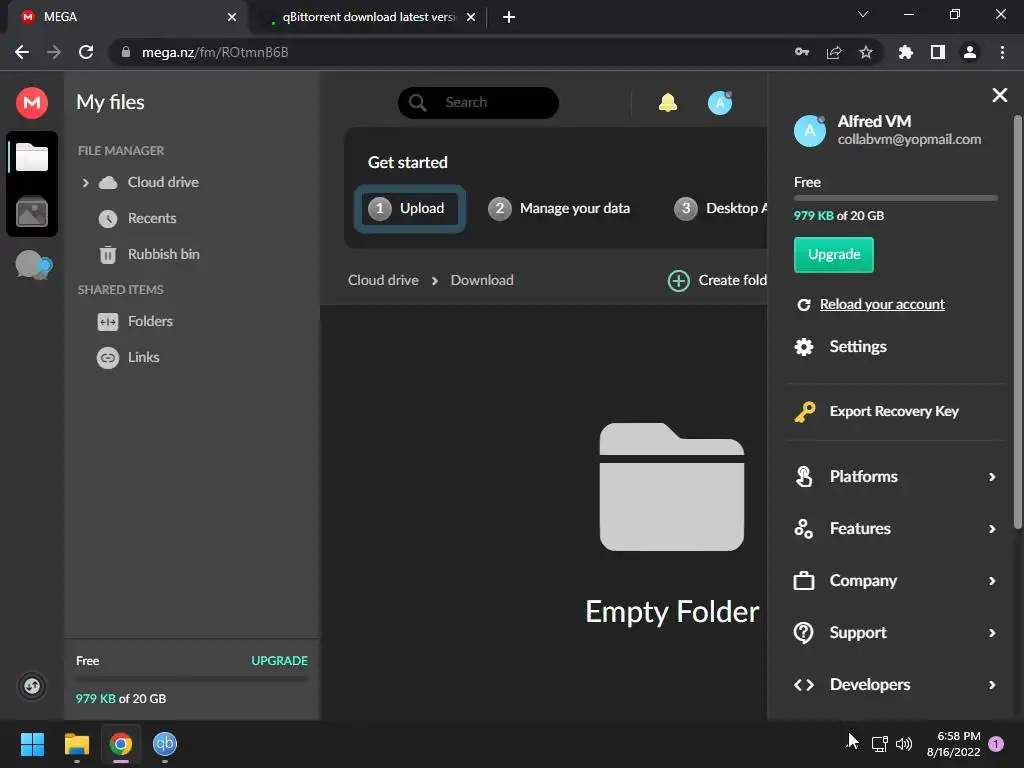The height and width of the screenshot is (768, 1024).
Task: Select Recents in file manager
Action: pyautogui.click(x=152, y=218)
